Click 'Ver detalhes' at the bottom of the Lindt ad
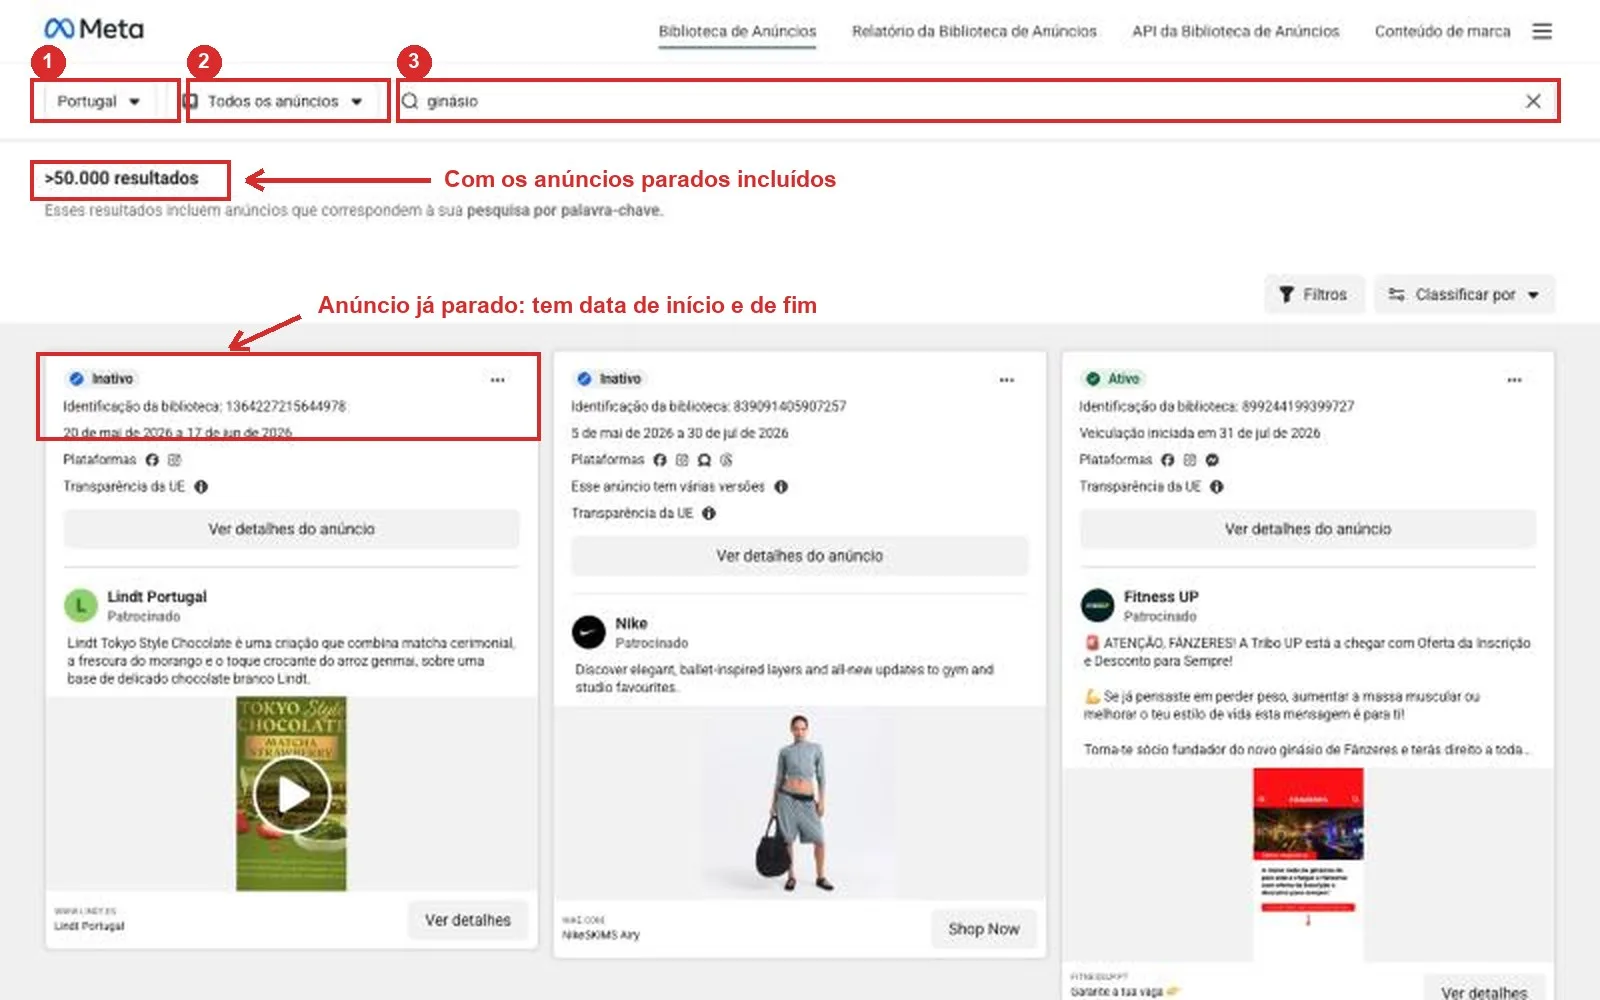 pyautogui.click(x=468, y=920)
